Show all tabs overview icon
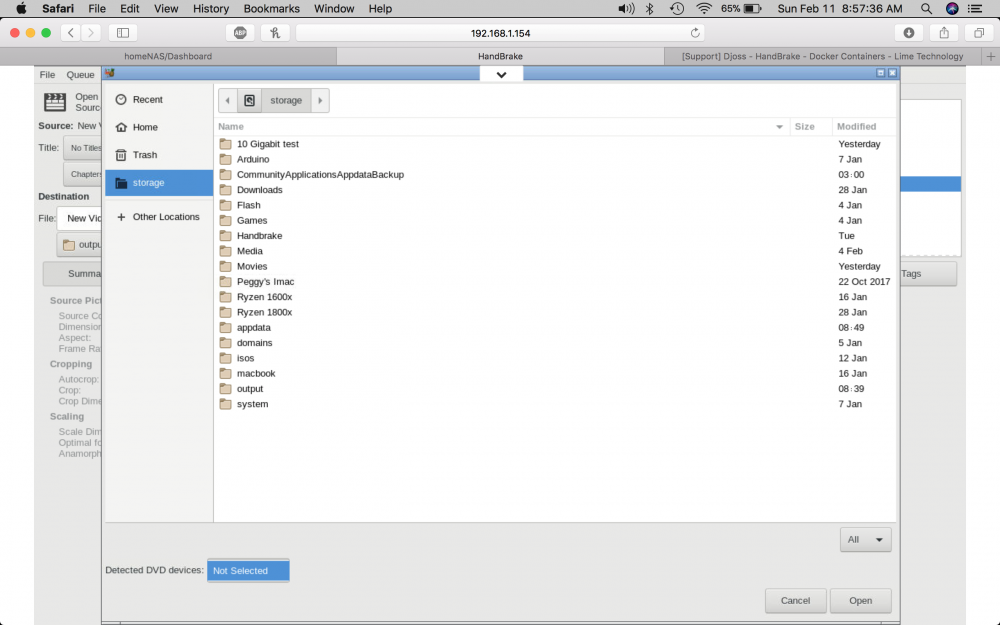This screenshot has width=1000, height=625. point(978,33)
